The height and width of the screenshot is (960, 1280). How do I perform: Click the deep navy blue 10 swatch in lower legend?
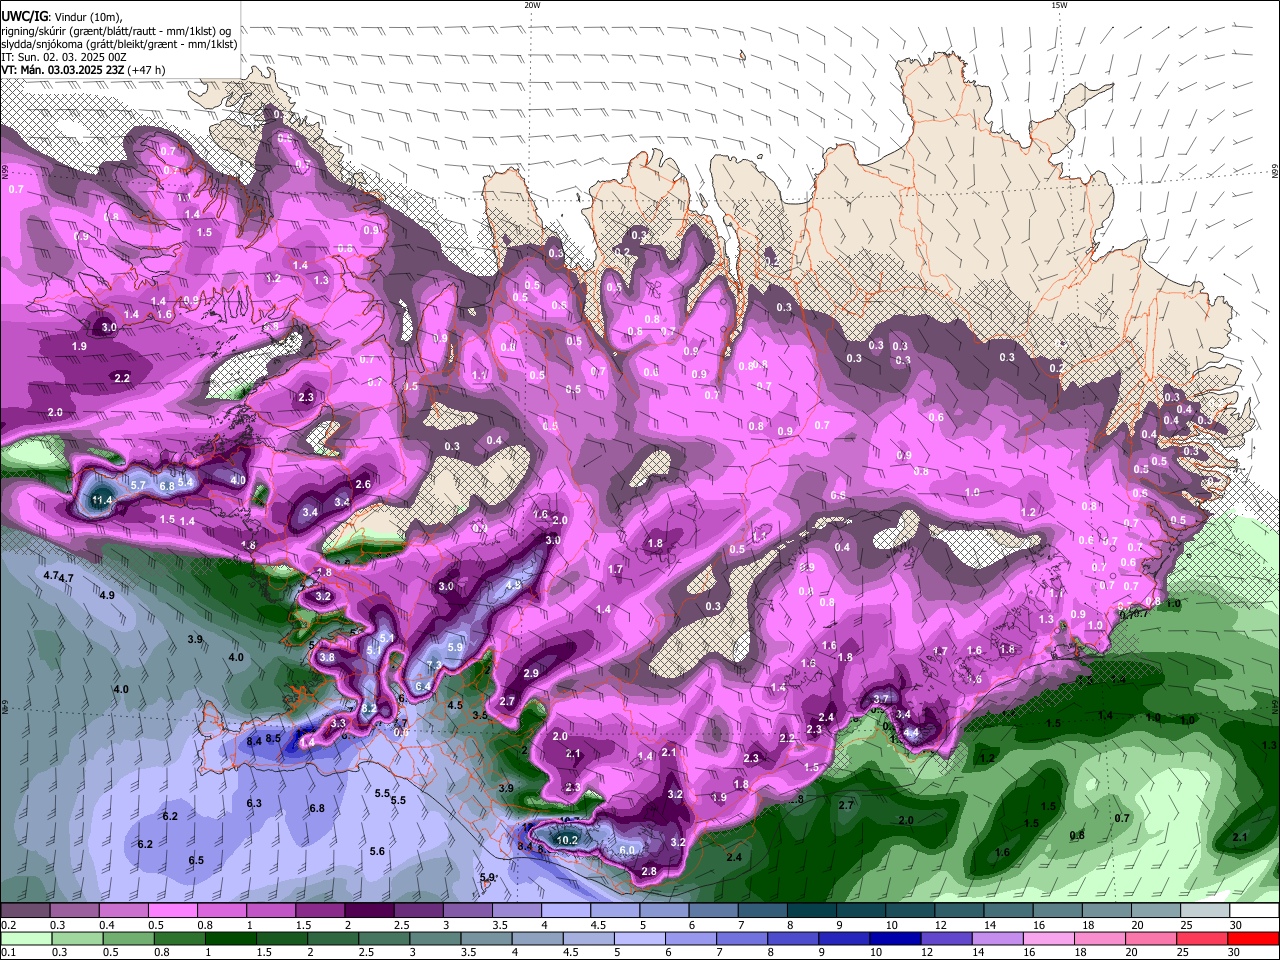895,938
